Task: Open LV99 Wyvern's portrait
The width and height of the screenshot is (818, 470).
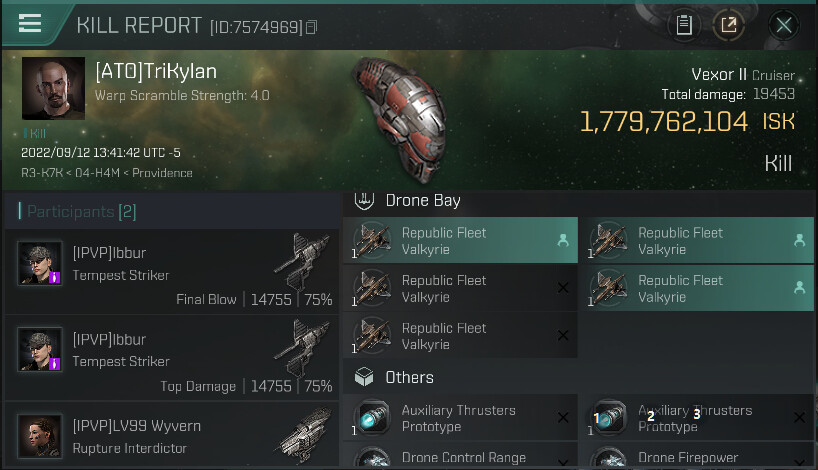Action: (x=40, y=436)
